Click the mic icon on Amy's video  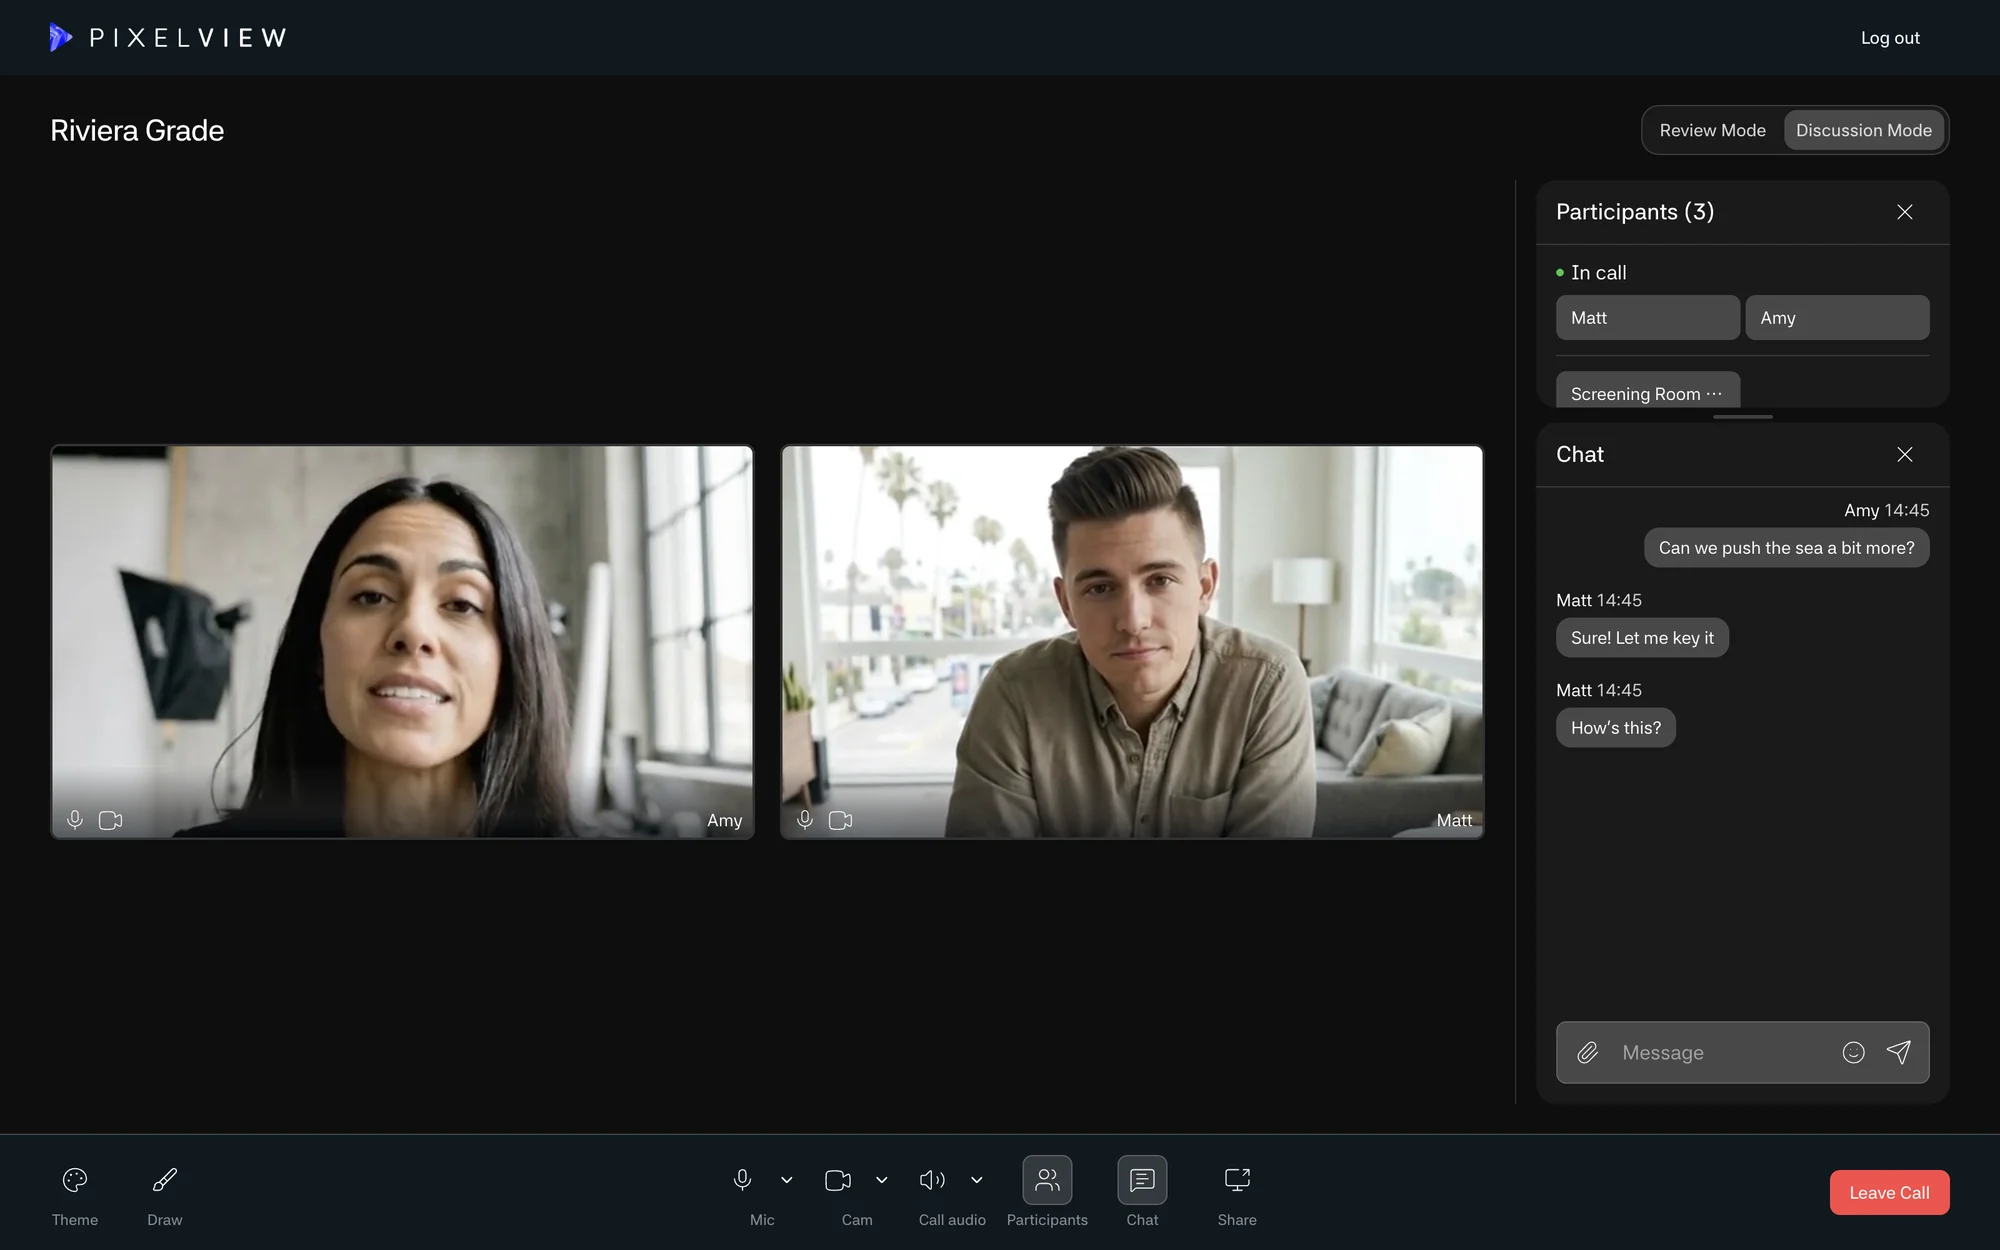tap(75, 820)
